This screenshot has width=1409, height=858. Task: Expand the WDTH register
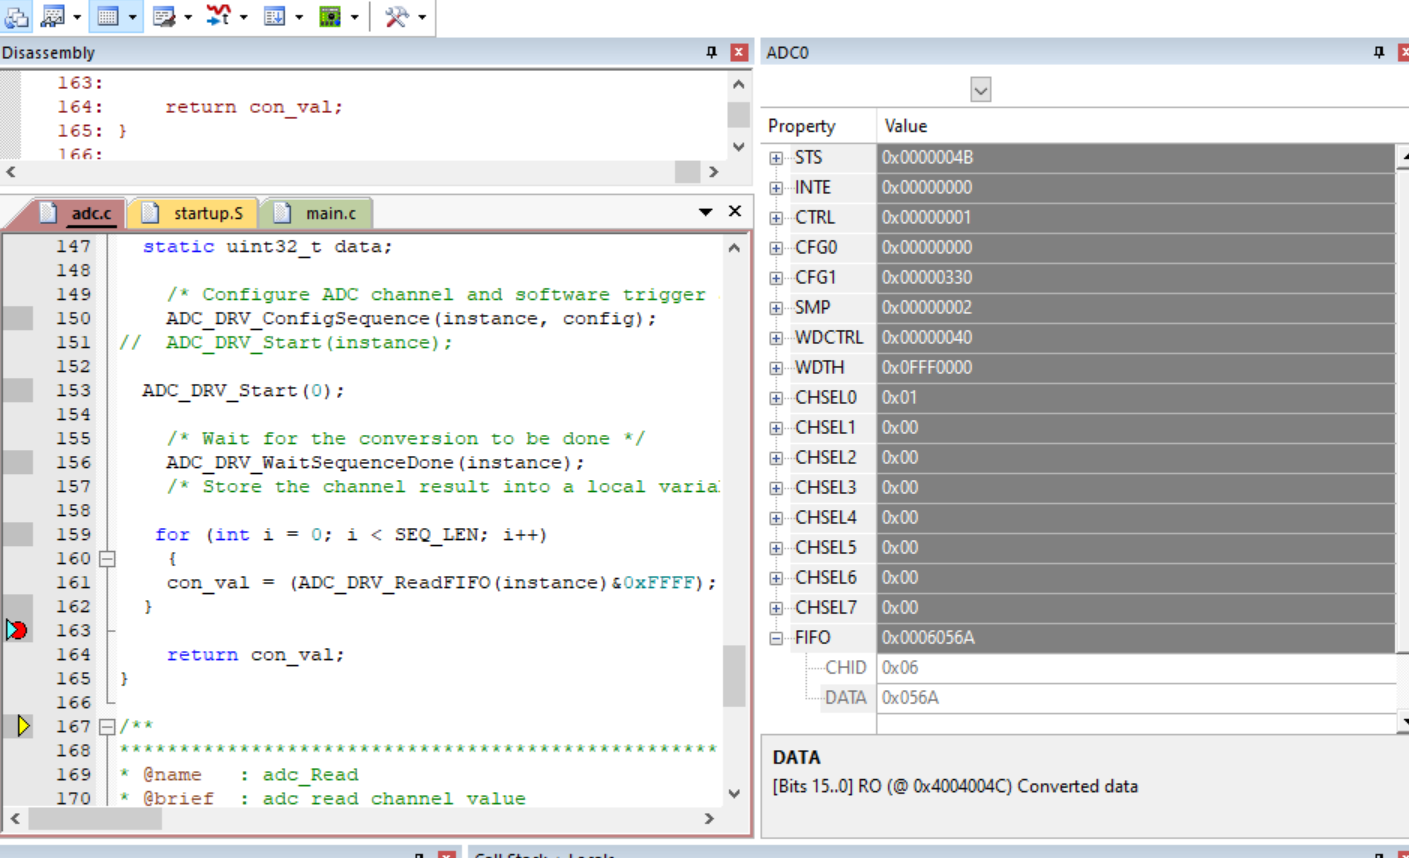coord(776,368)
